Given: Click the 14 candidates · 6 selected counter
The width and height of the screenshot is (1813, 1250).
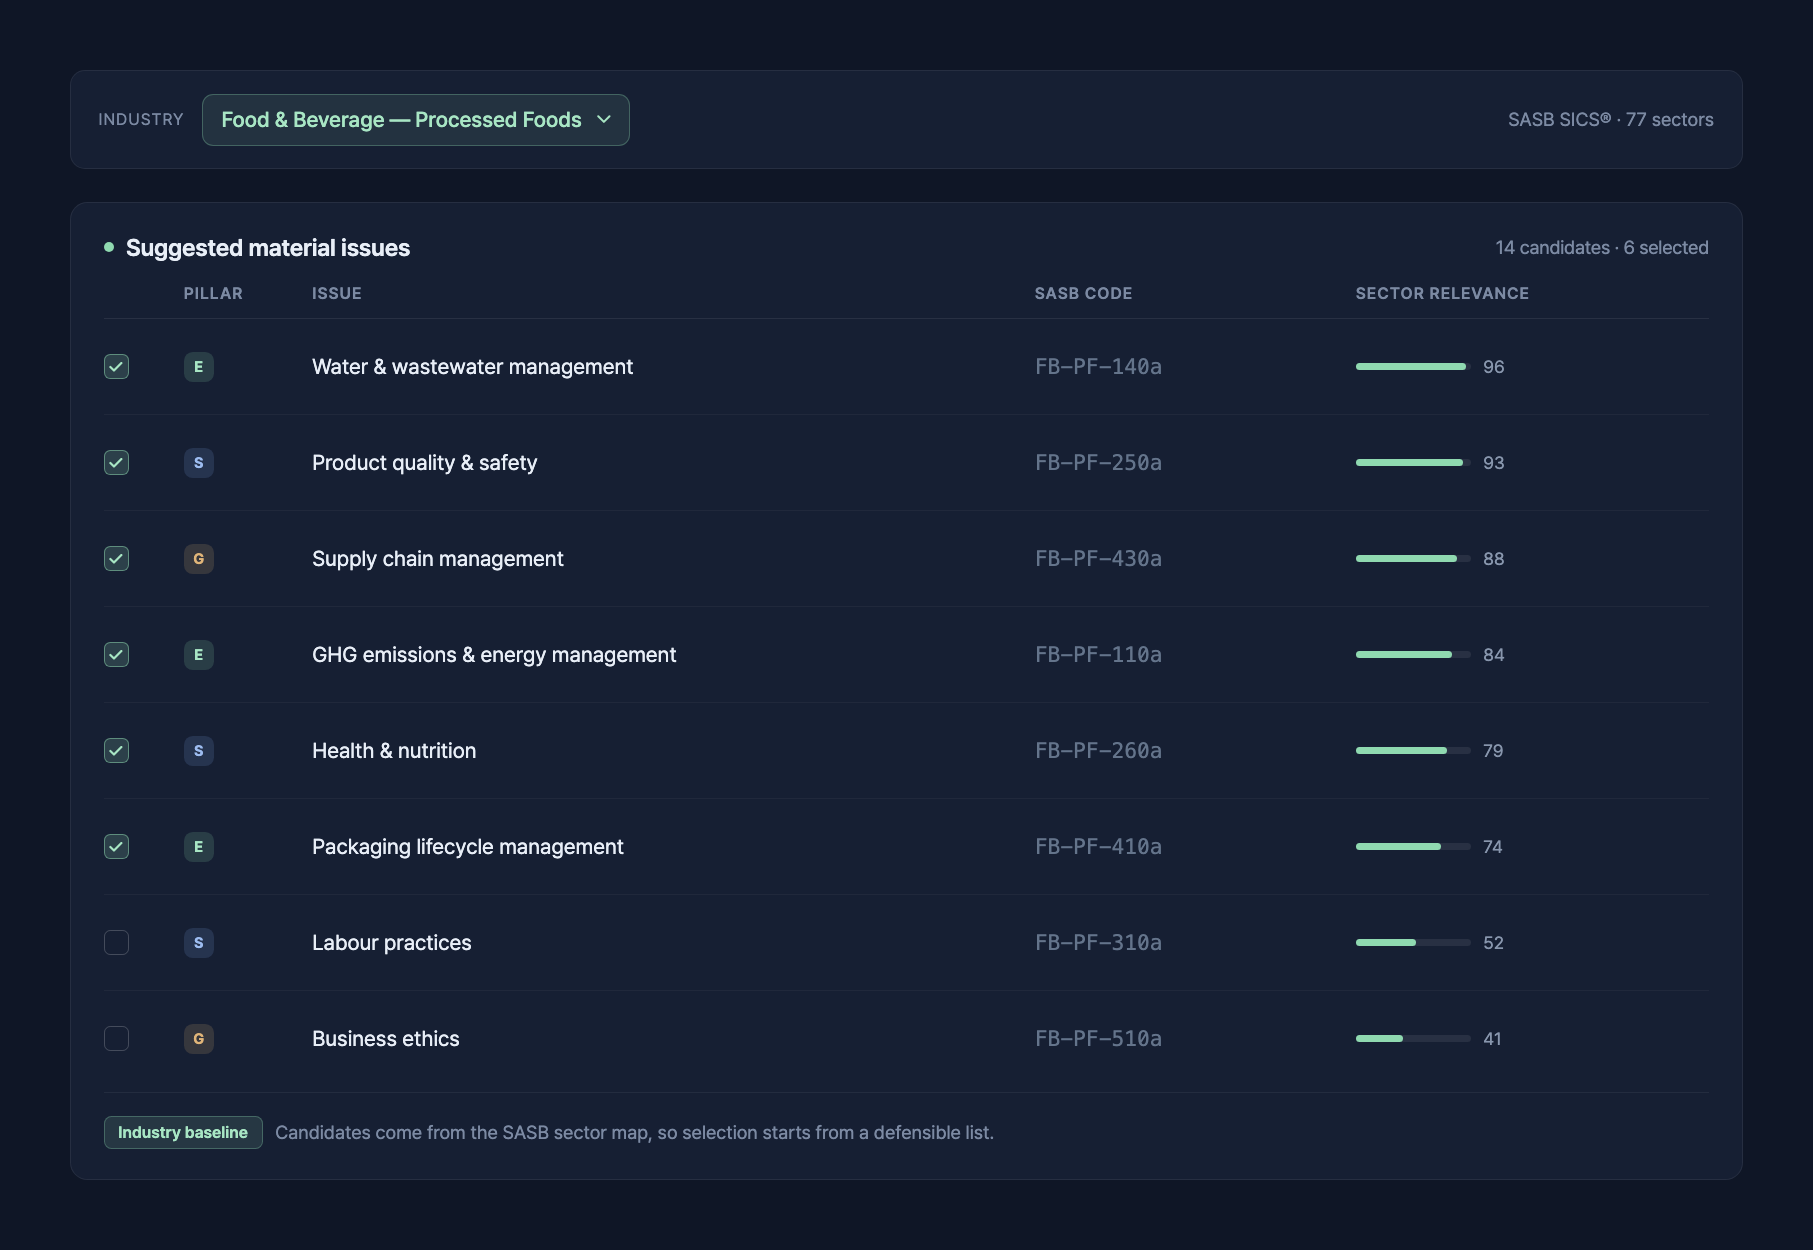Looking at the screenshot, I should click(x=1601, y=248).
